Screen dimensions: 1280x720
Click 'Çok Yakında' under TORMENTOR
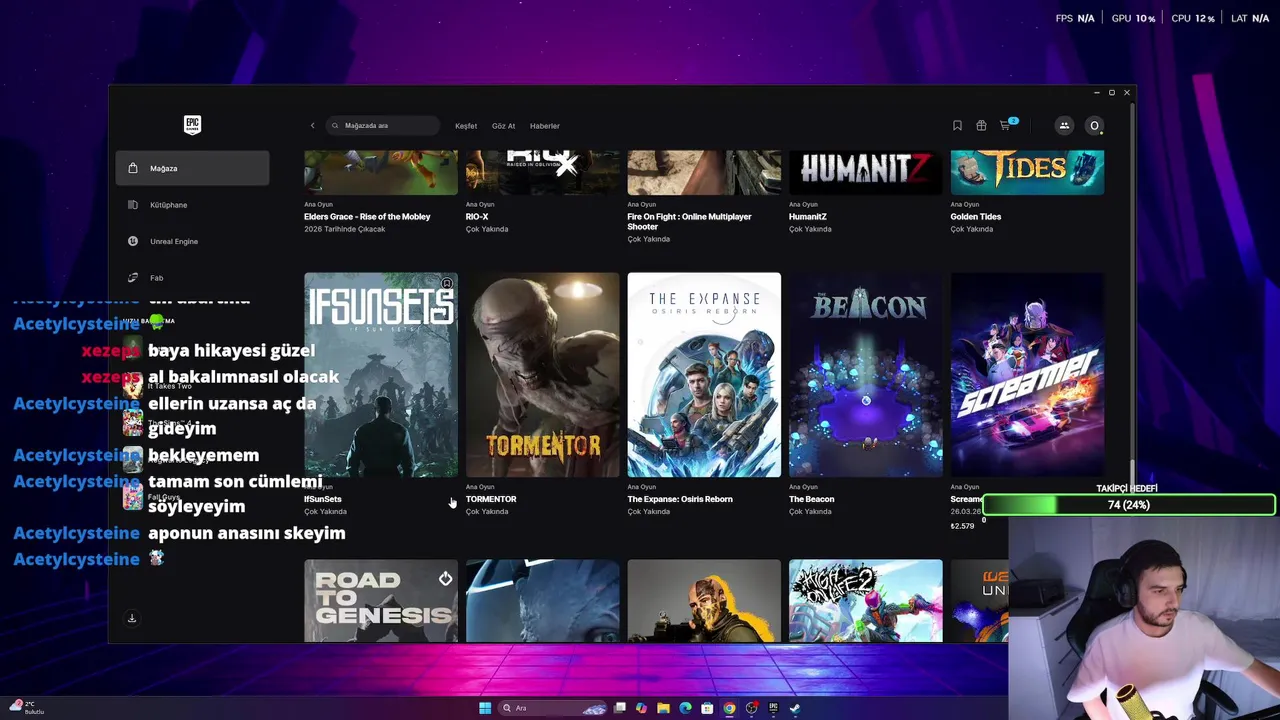487,512
